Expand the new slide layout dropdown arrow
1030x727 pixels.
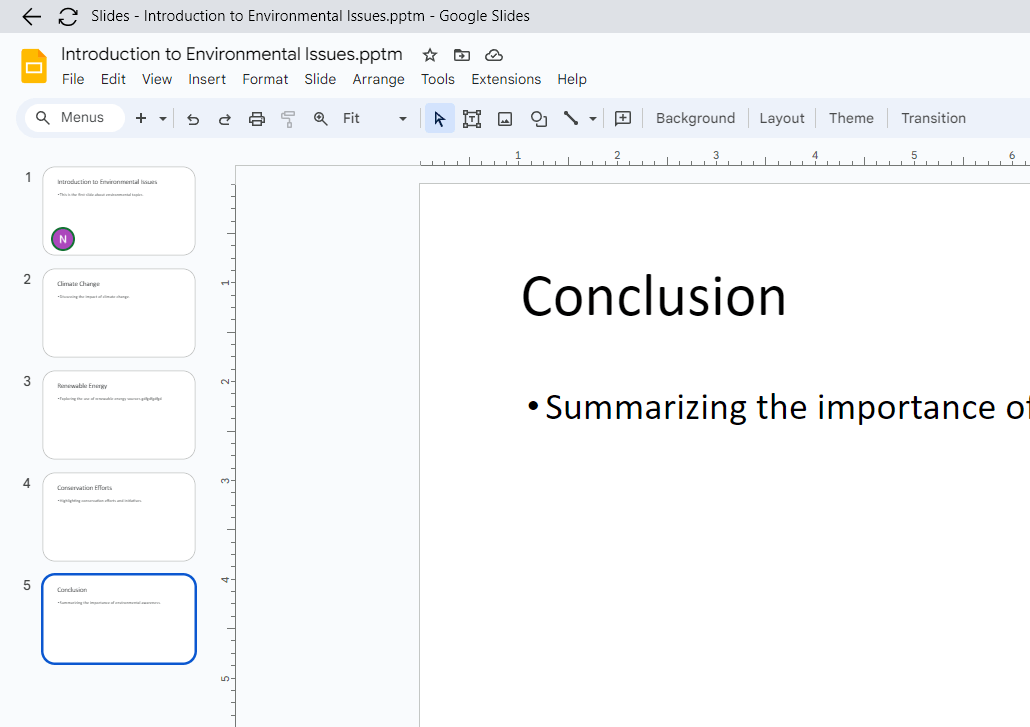tap(163, 119)
